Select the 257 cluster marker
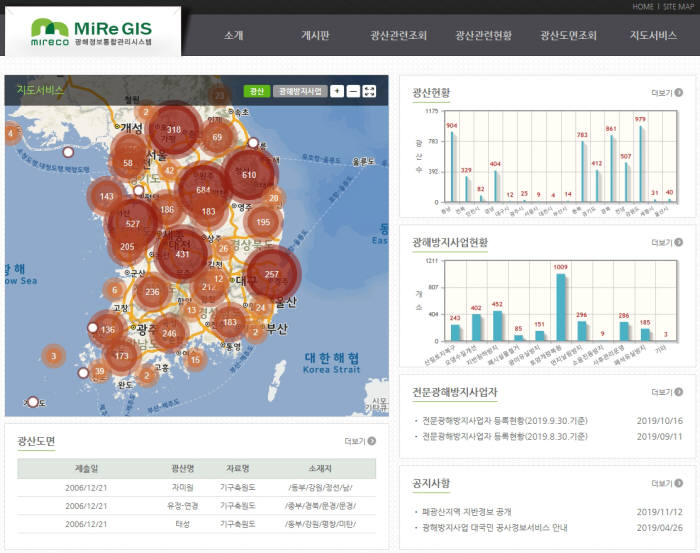The width and height of the screenshot is (700, 553). (271, 274)
